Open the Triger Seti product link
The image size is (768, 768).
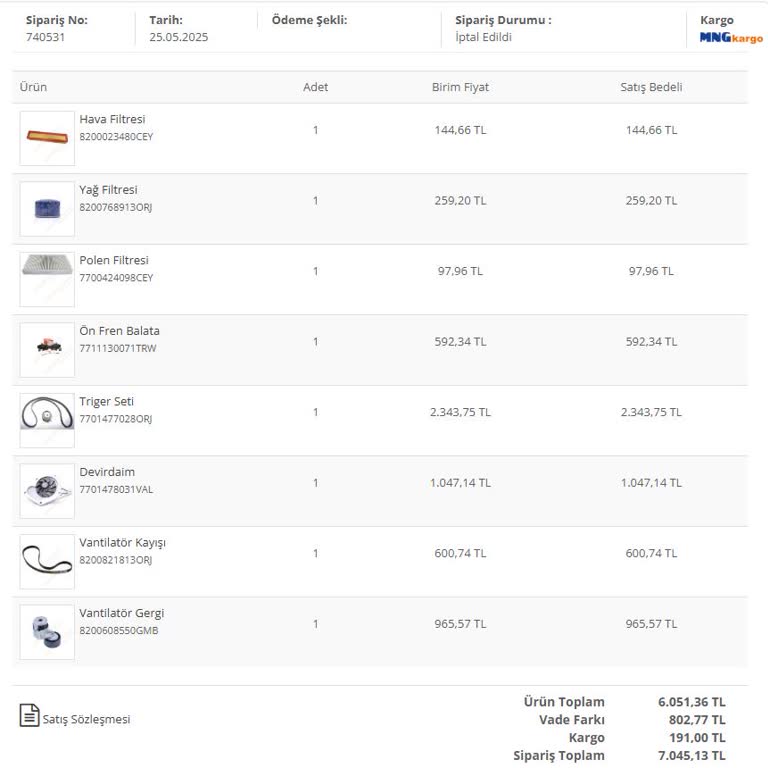pos(106,401)
